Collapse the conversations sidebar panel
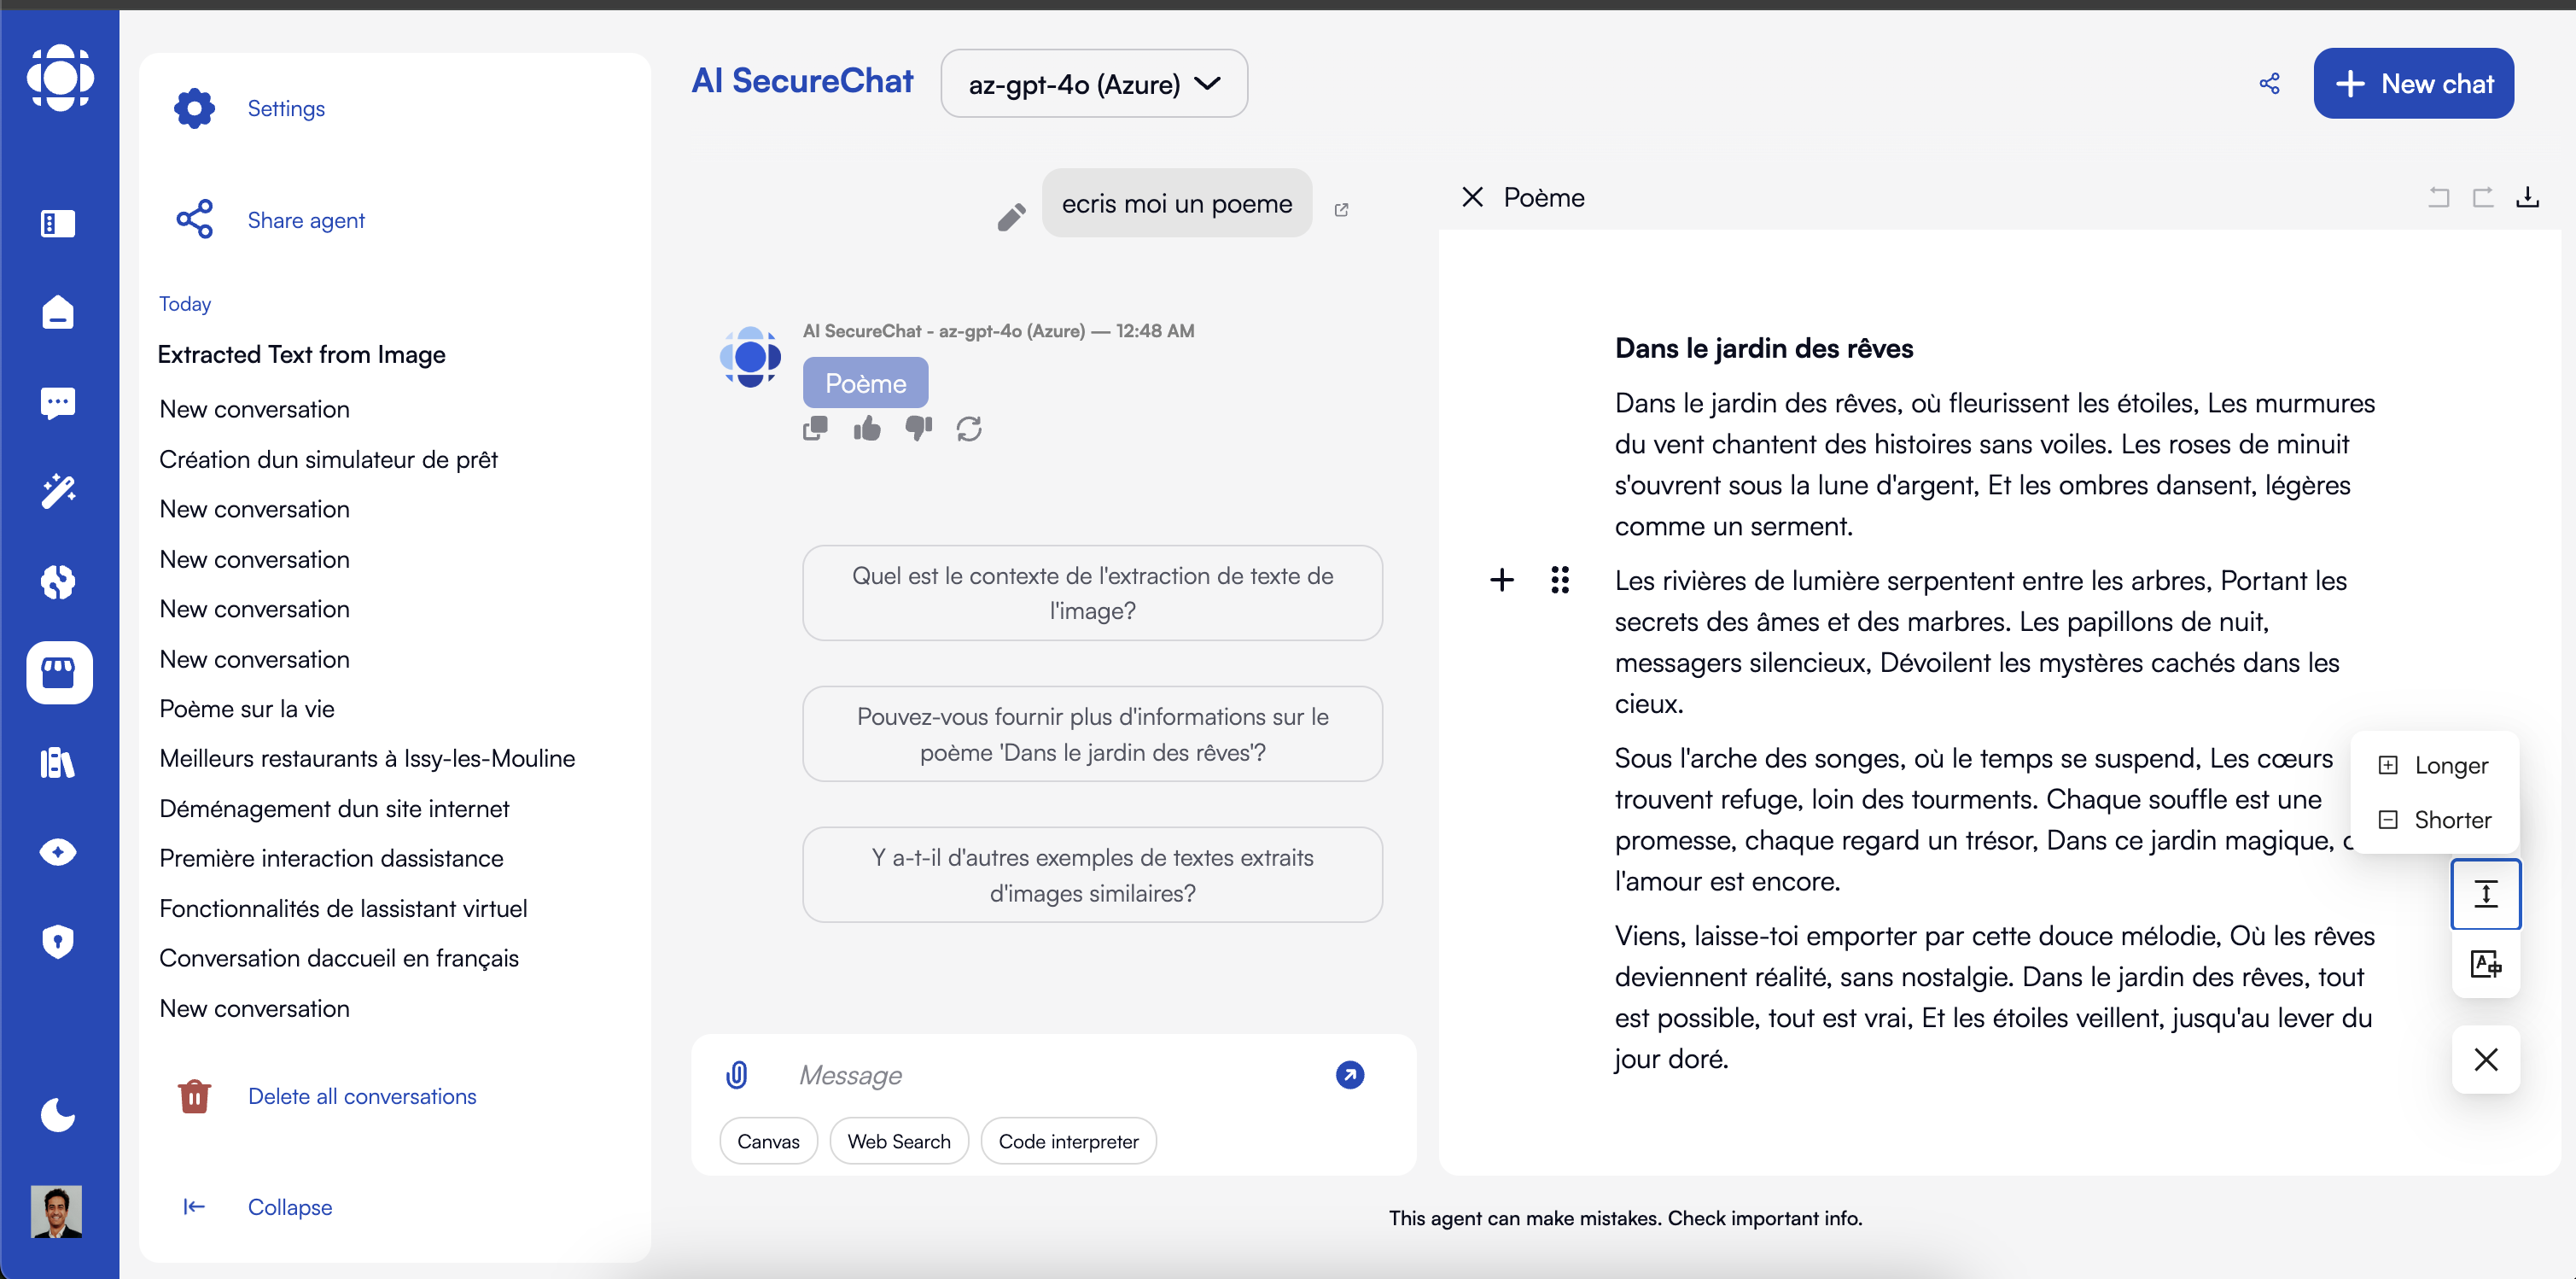 289,1207
